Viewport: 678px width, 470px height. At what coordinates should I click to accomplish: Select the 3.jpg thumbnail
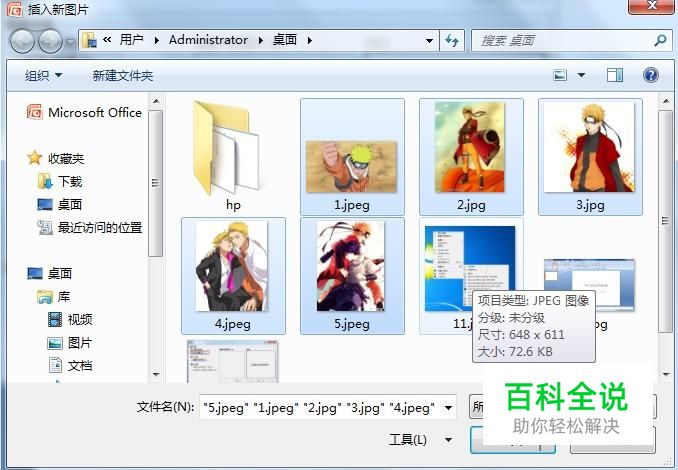click(x=590, y=157)
